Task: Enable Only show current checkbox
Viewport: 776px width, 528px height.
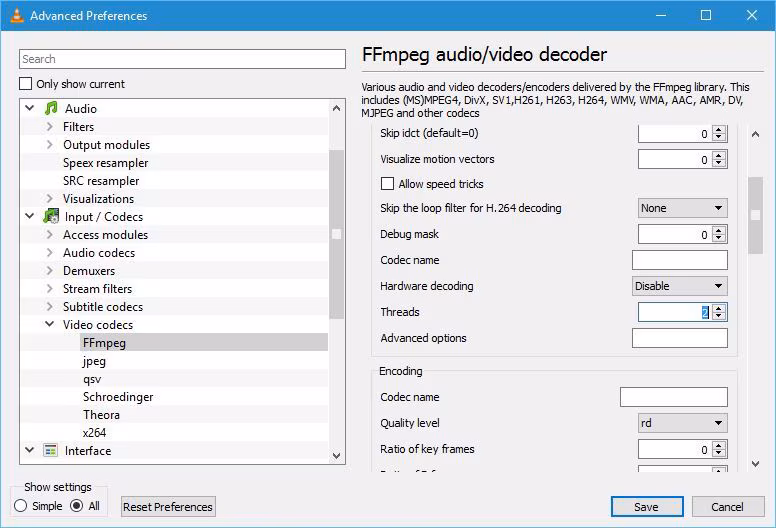Action: [25, 84]
